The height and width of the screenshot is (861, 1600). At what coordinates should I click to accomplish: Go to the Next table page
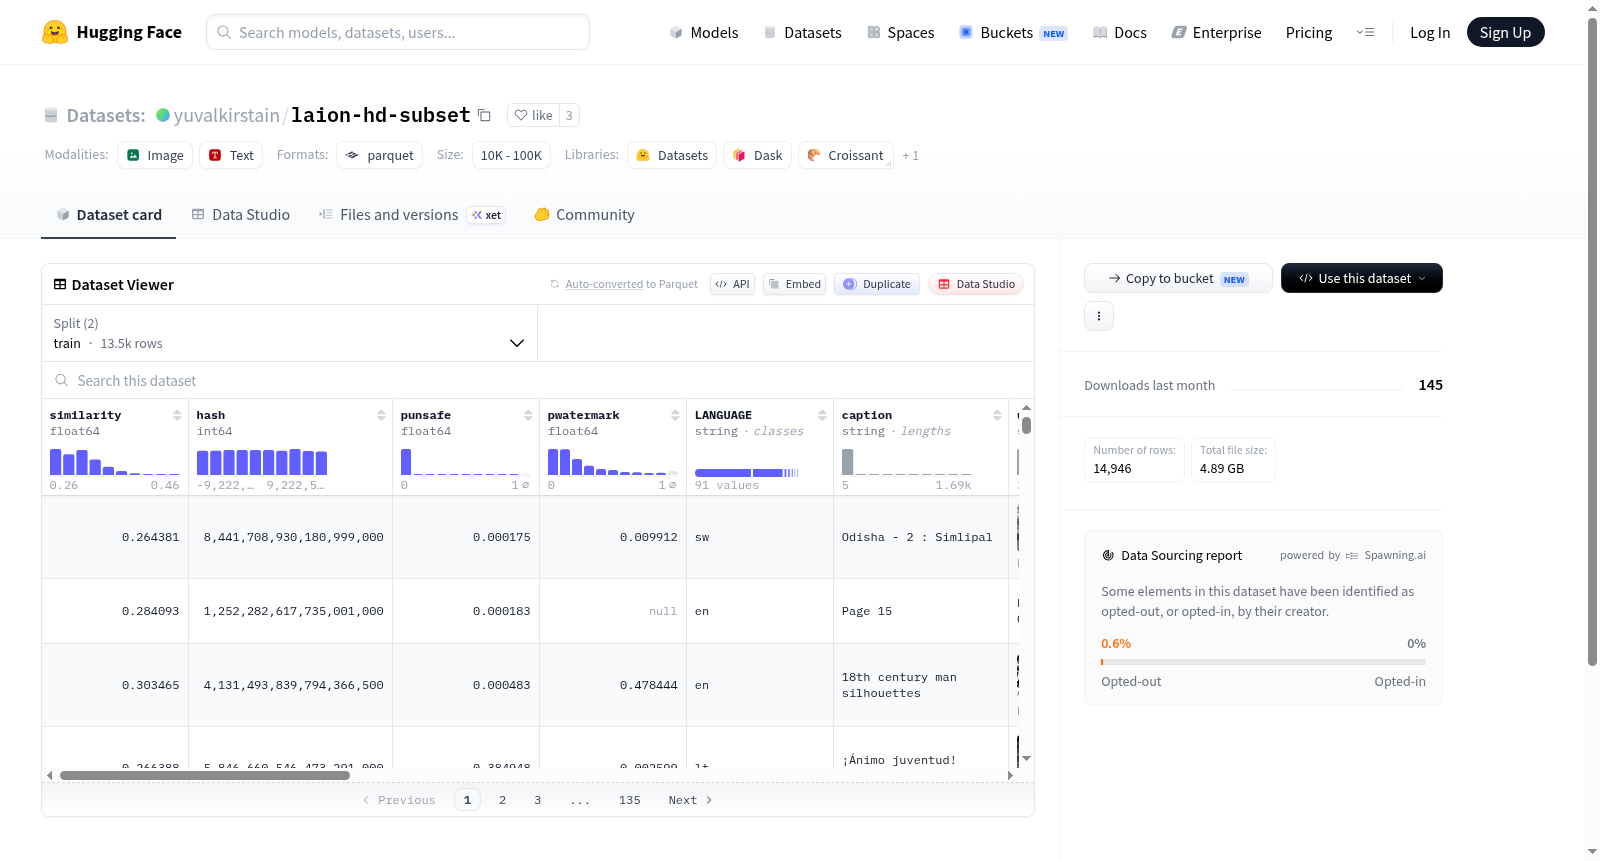pos(690,800)
